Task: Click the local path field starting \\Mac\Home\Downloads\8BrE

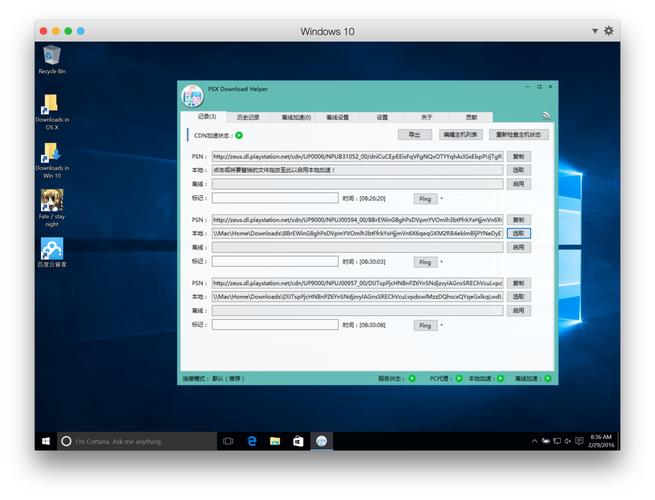Action: tap(358, 233)
